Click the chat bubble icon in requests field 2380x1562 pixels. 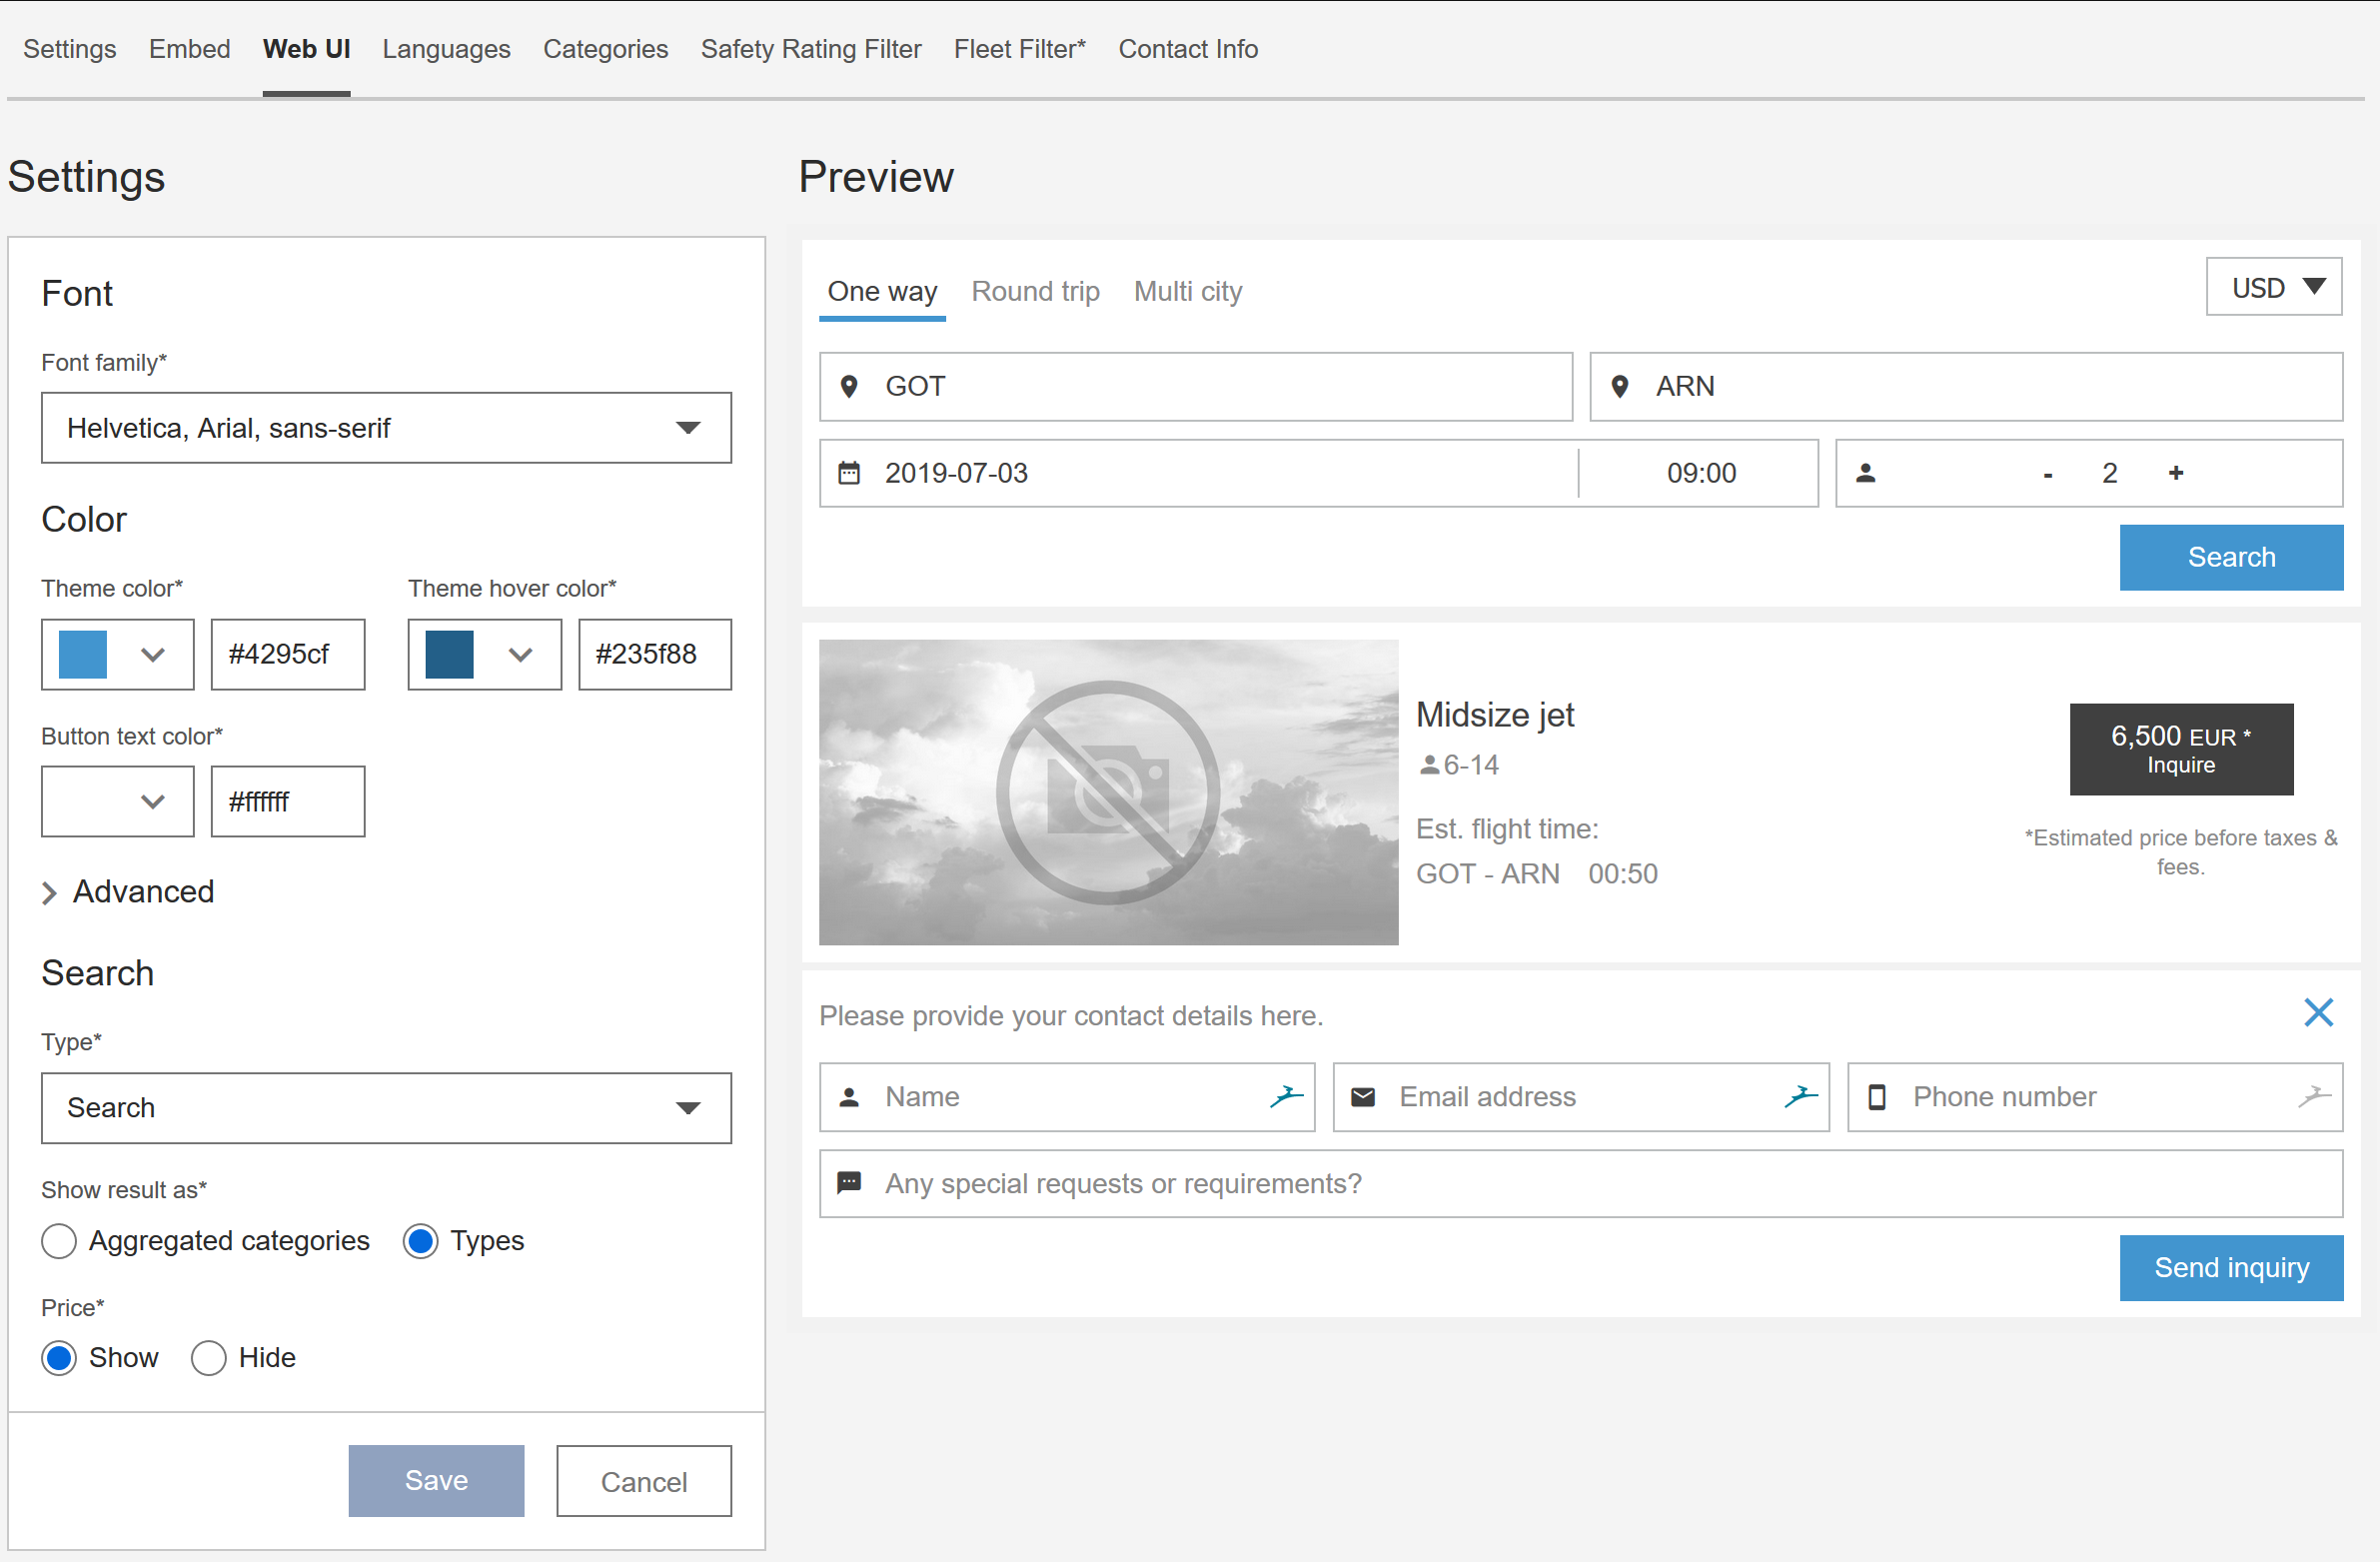tap(849, 1183)
